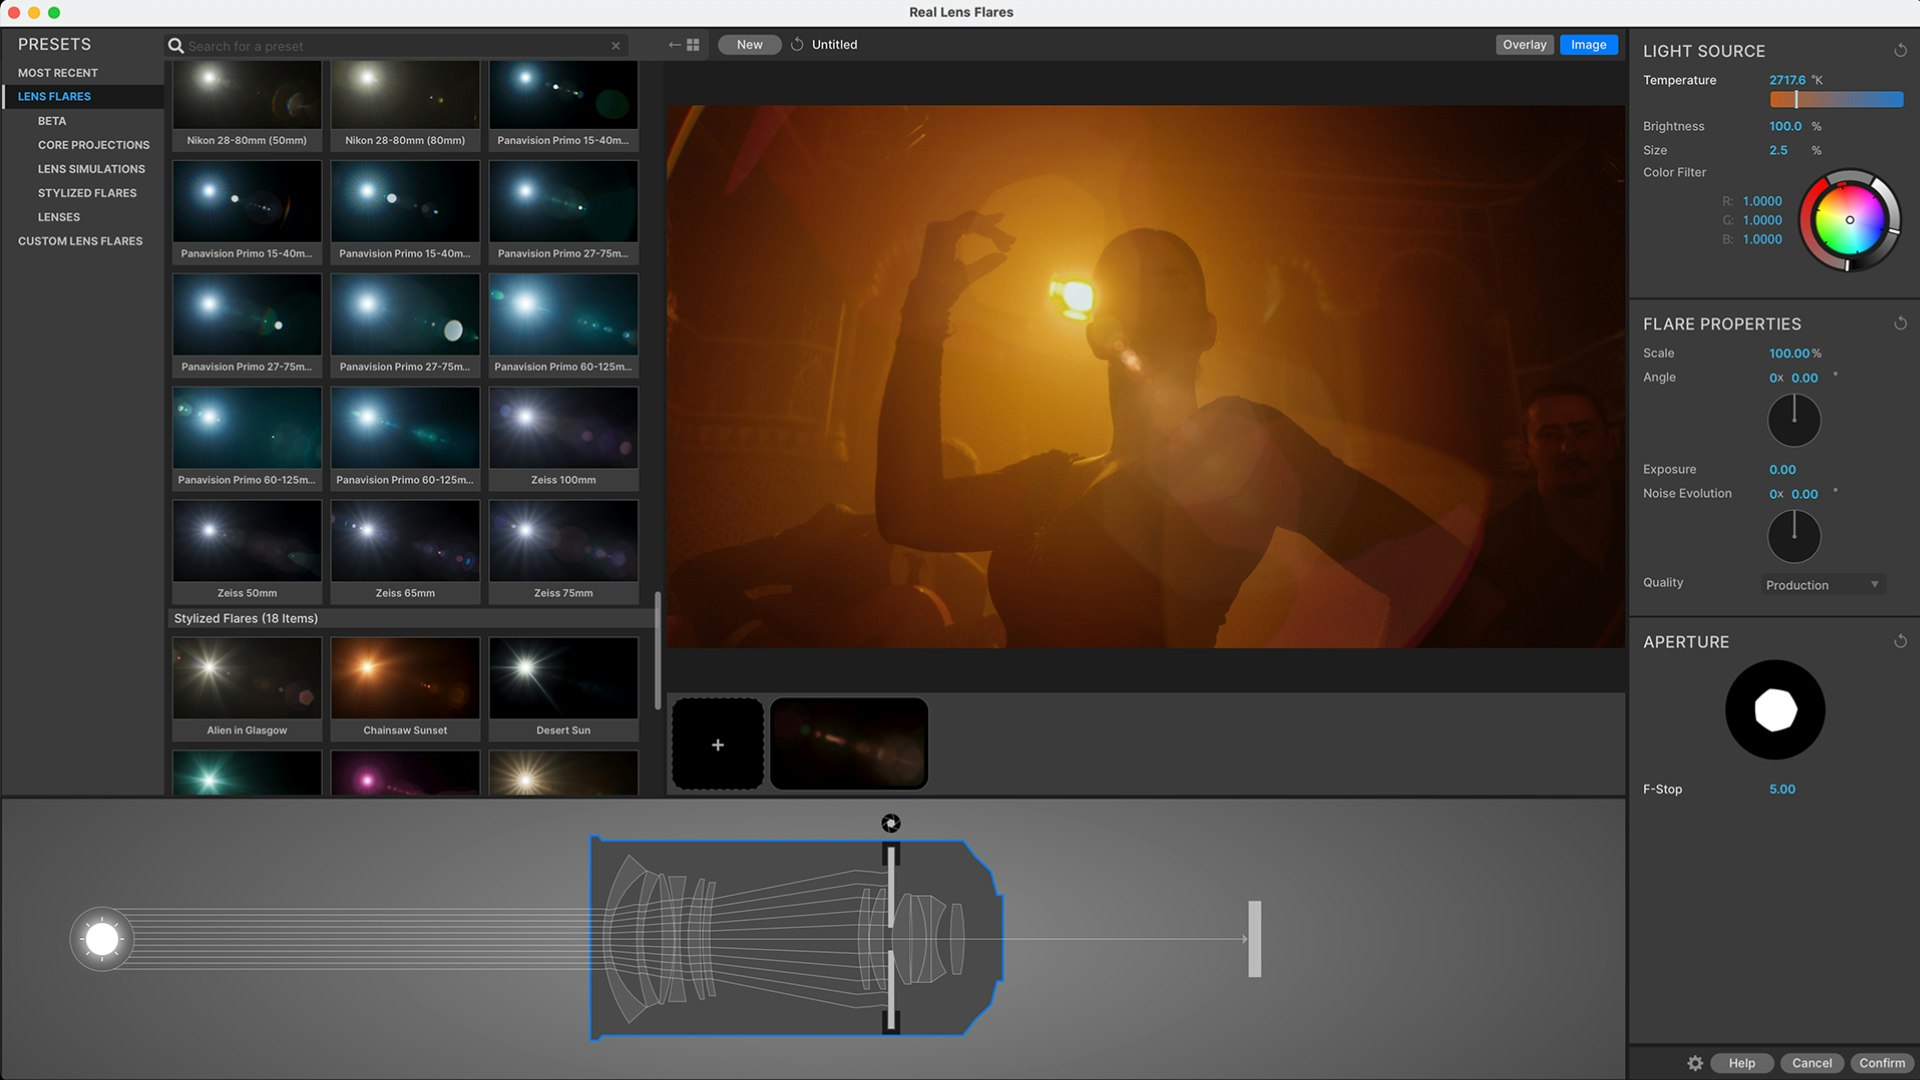
Task: Open the Custom Lens Flares category
Action: (80, 241)
